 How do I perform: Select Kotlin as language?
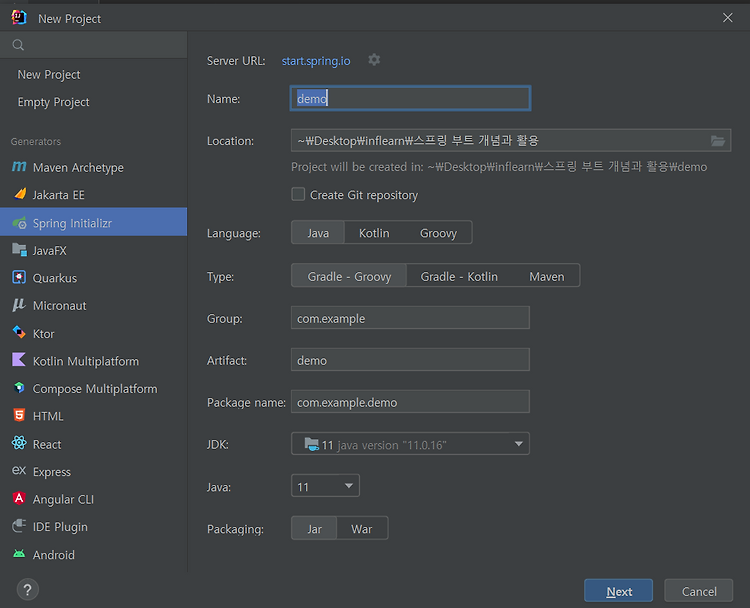tap(374, 233)
